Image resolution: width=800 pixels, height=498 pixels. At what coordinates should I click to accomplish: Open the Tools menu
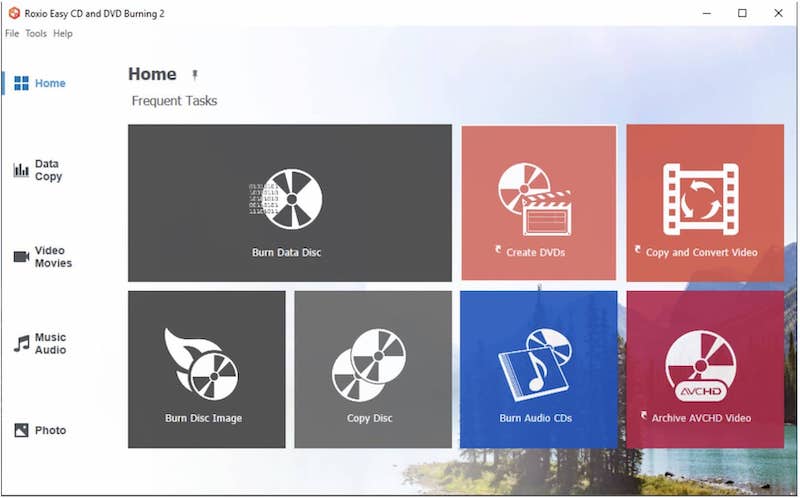tap(36, 34)
